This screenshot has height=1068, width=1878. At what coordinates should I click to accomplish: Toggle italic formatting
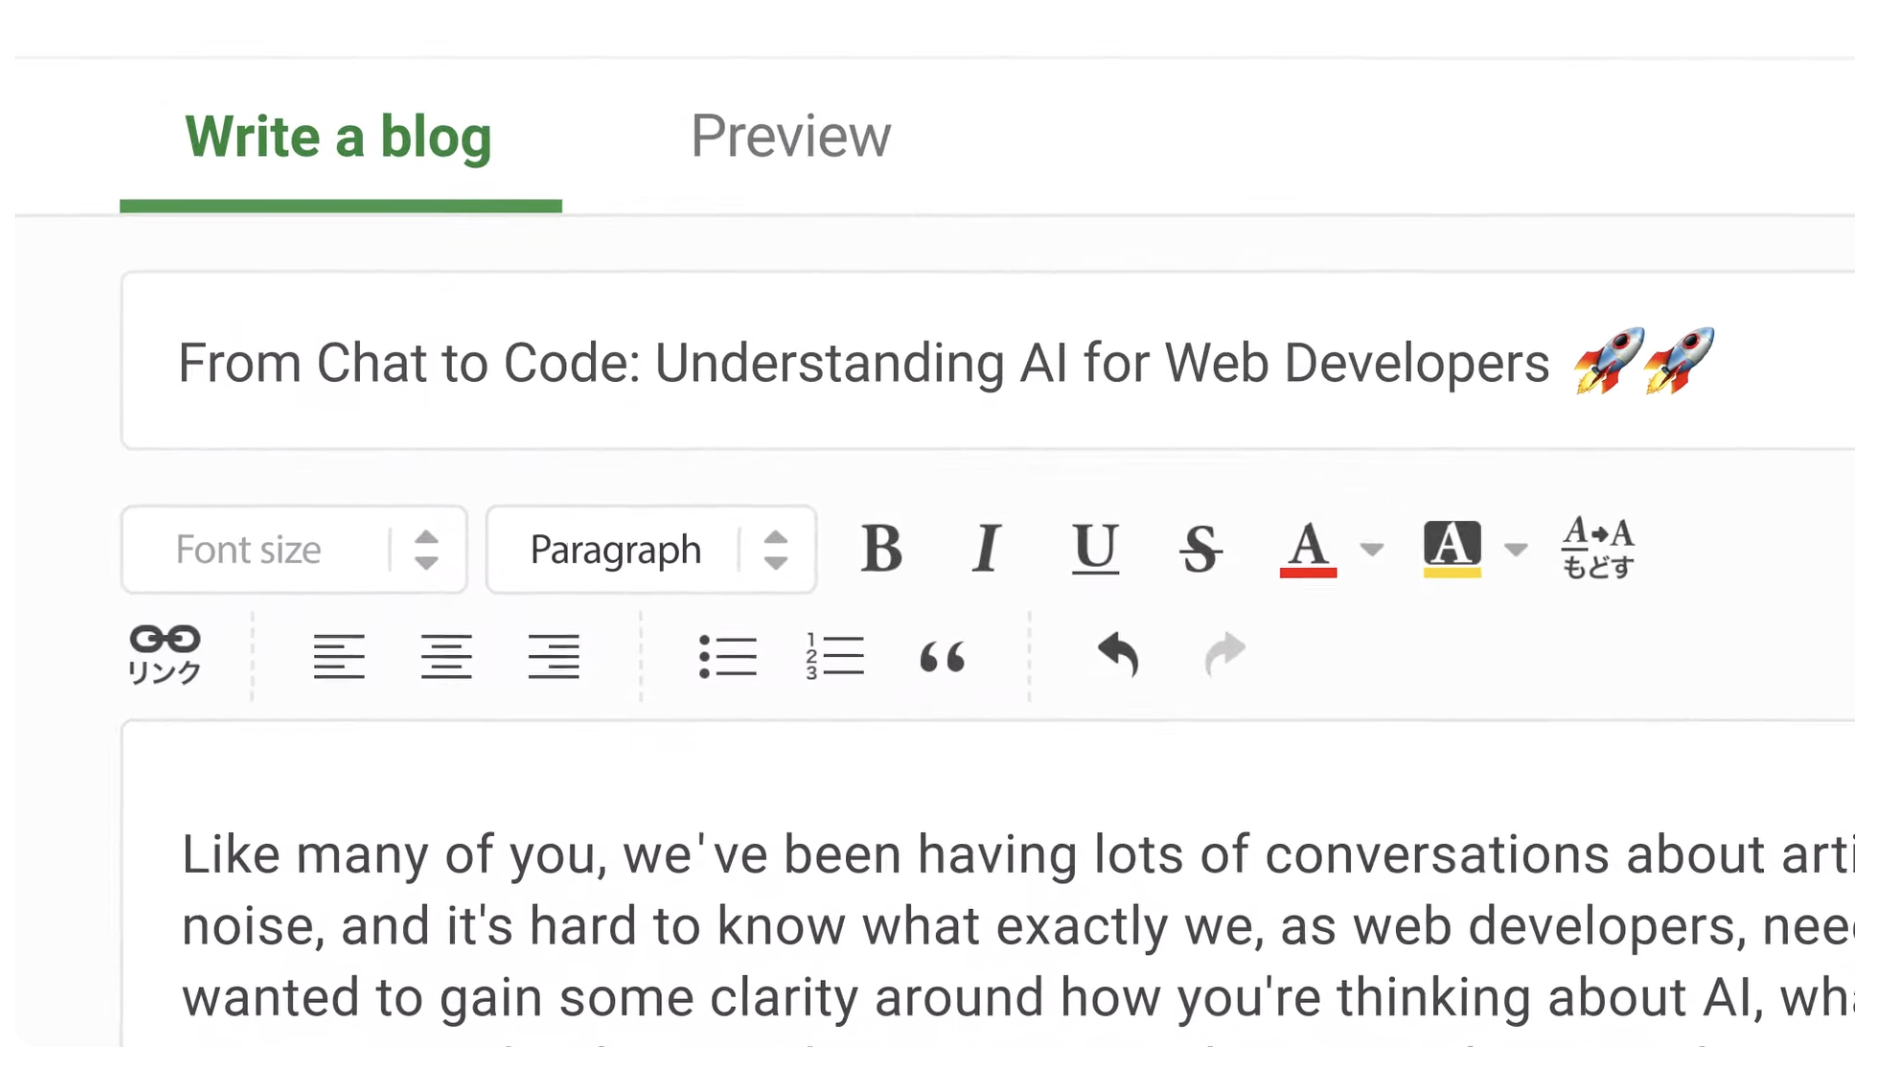coord(987,549)
